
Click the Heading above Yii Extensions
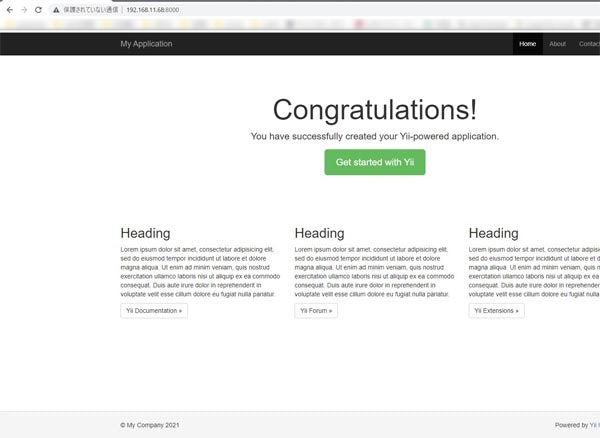[x=494, y=233]
